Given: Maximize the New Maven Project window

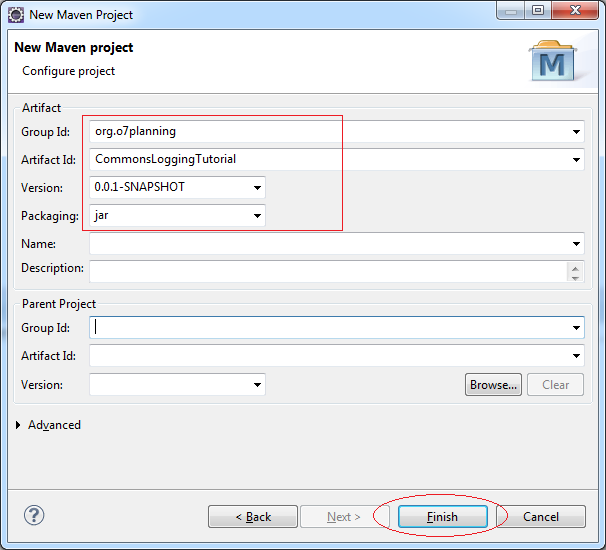Looking at the screenshot, I should (538, 11).
